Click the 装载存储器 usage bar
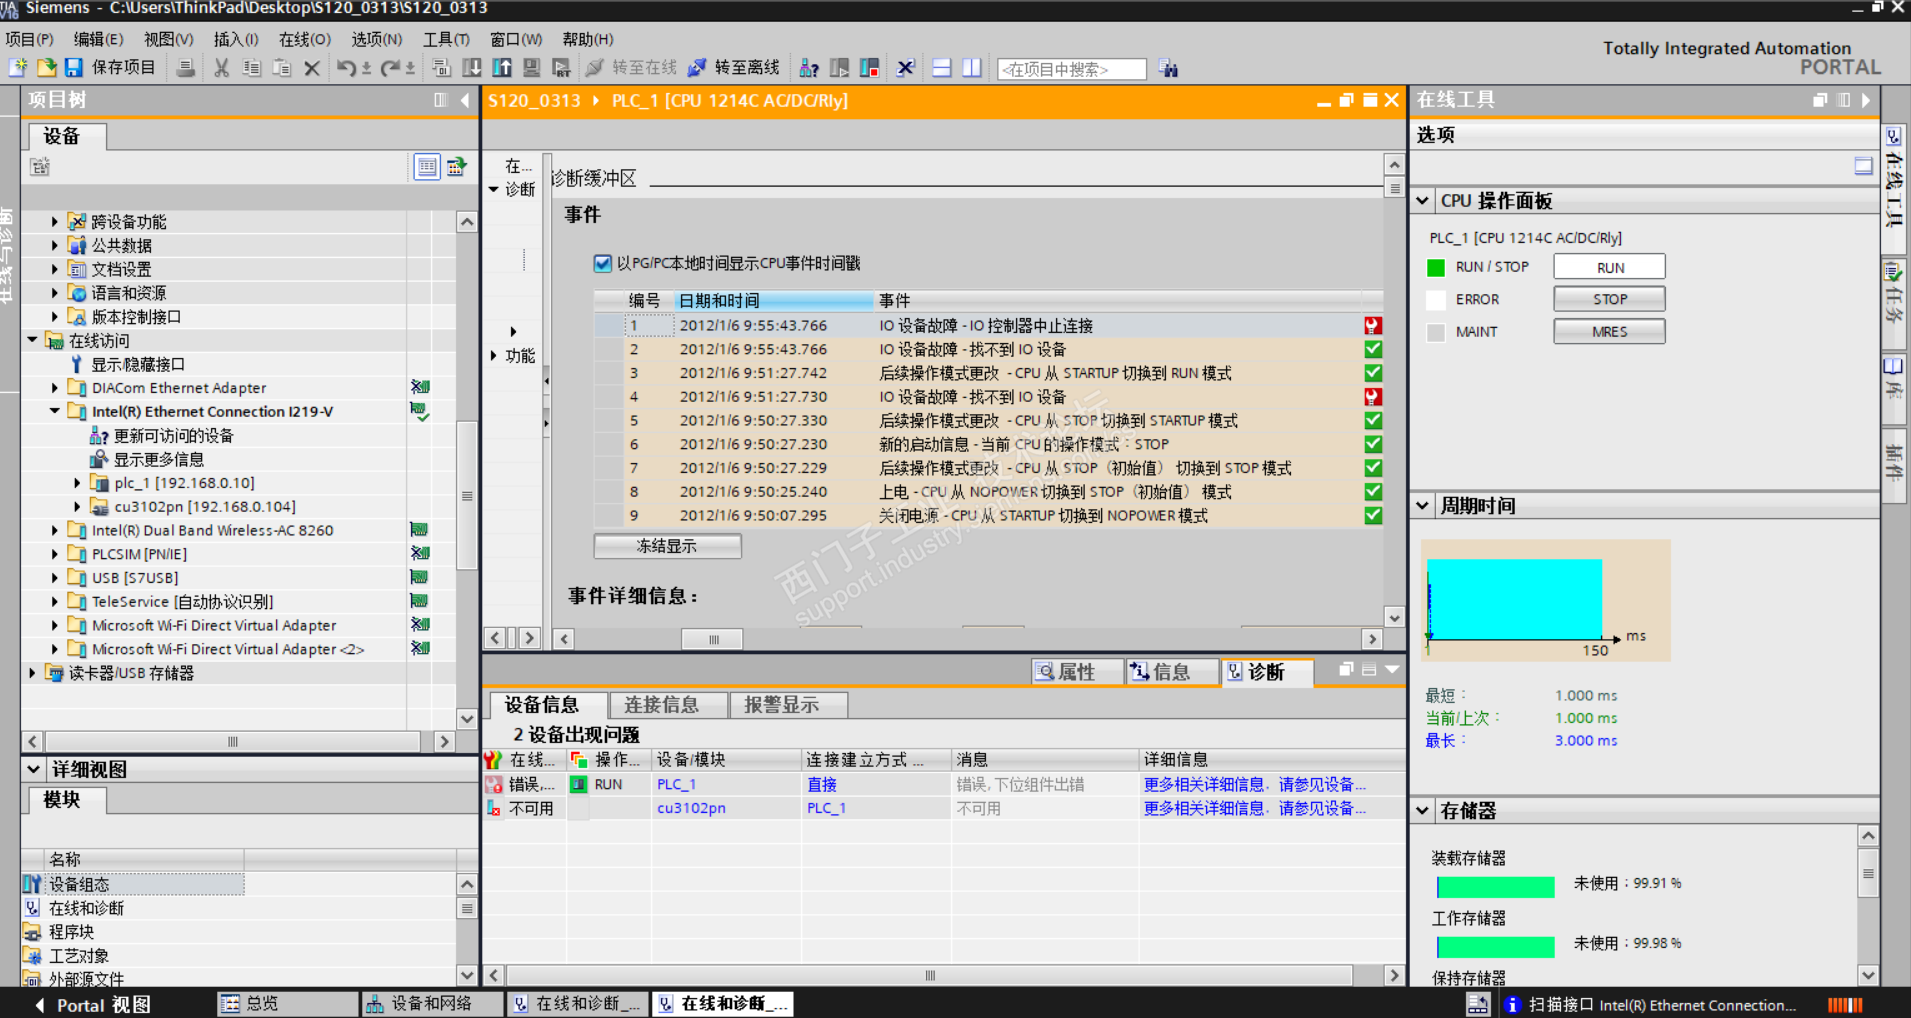The width and height of the screenshot is (1911, 1018). 1495,887
